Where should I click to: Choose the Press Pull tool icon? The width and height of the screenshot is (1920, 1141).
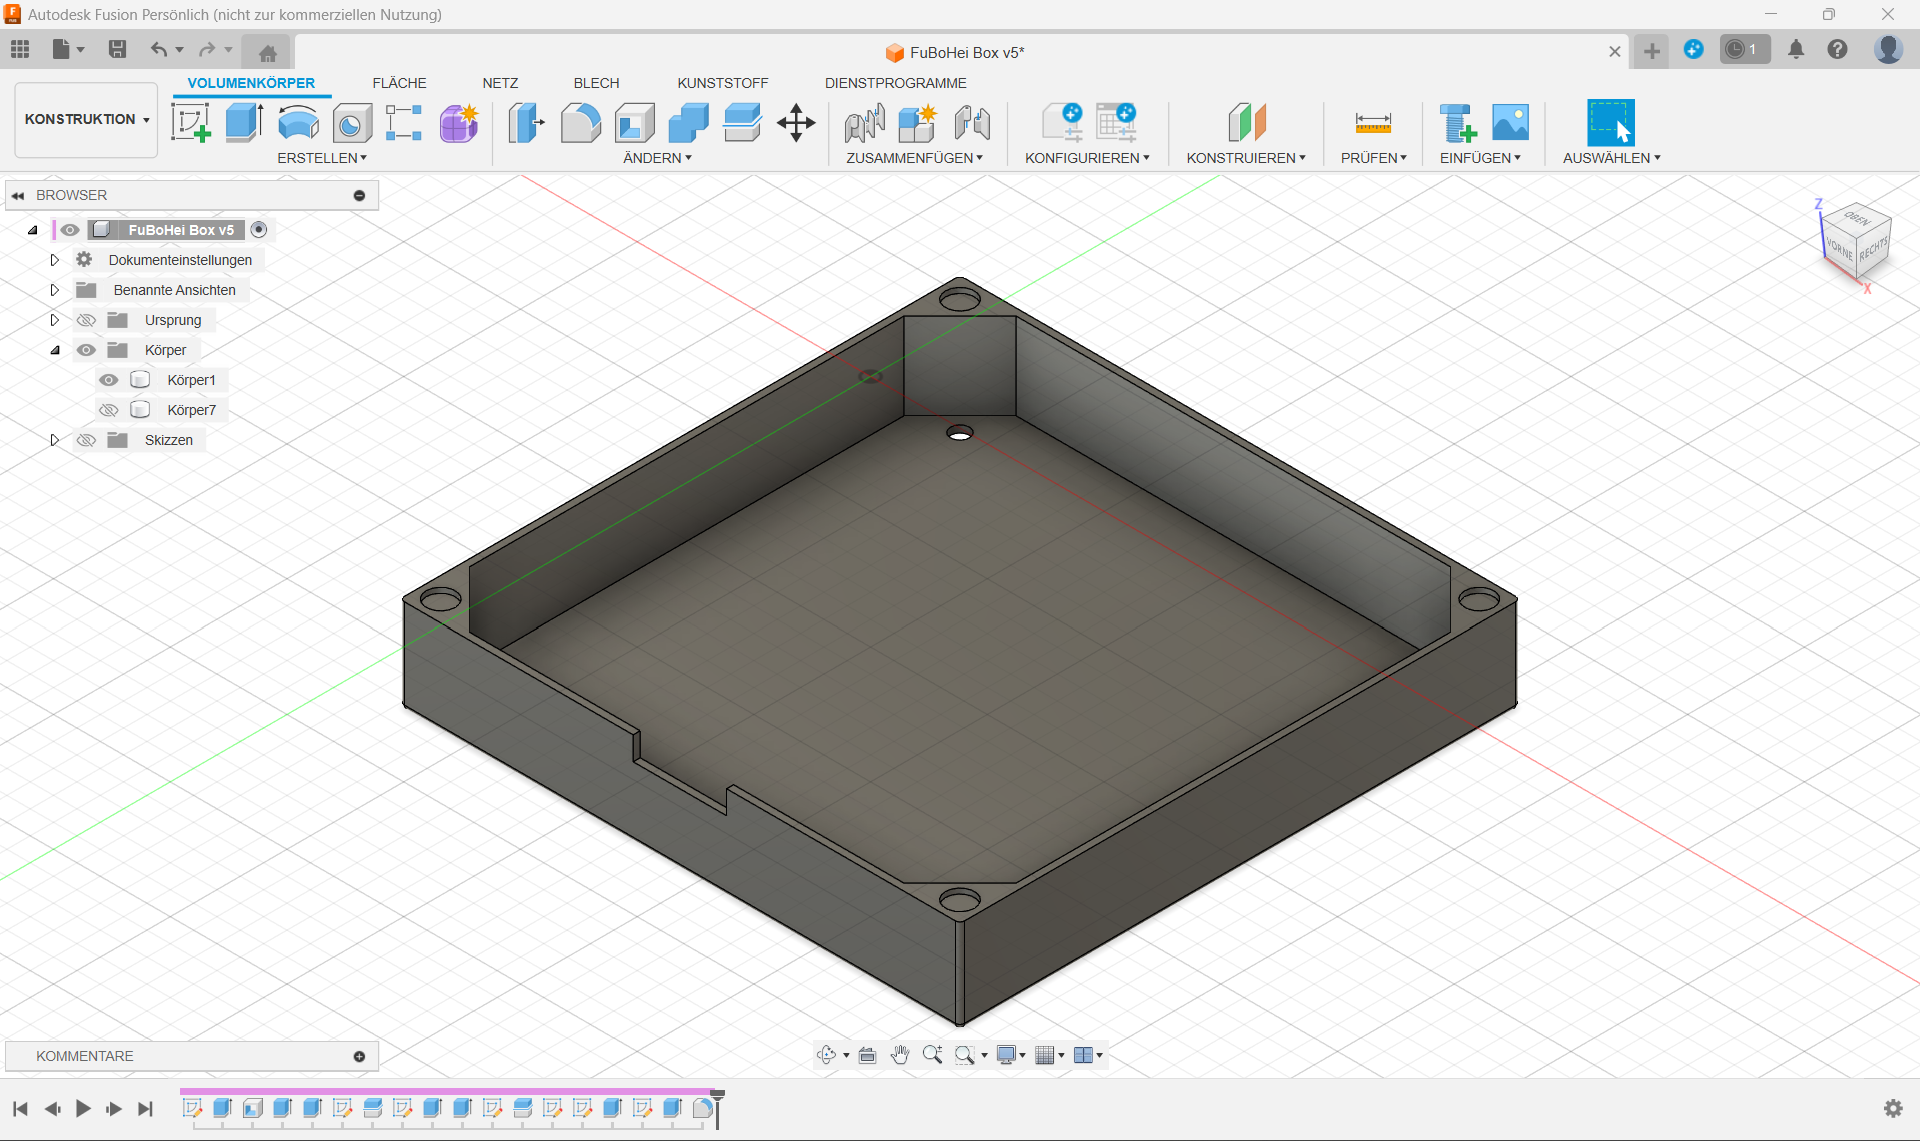coord(526,123)
